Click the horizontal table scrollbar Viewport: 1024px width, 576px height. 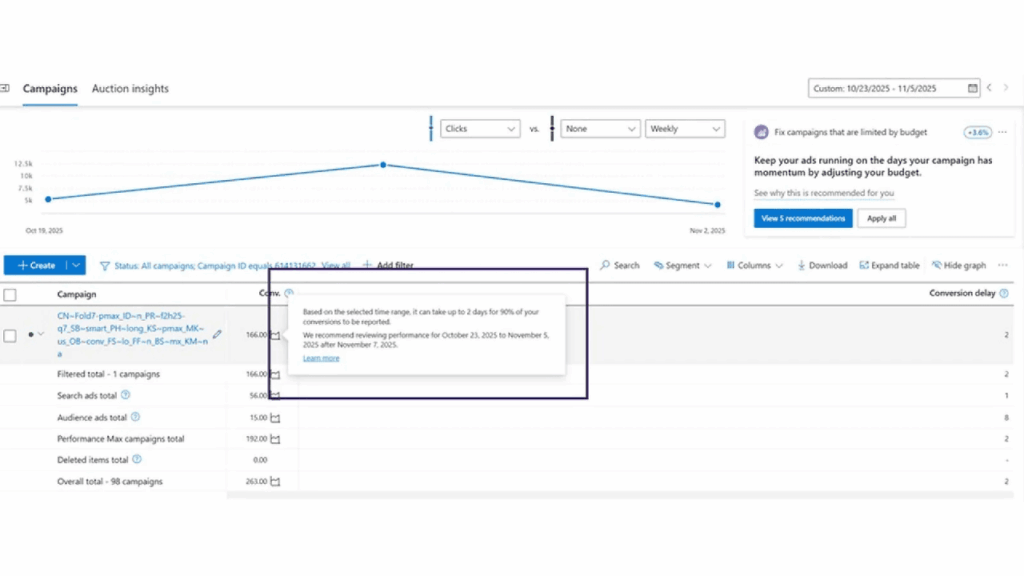620,496
